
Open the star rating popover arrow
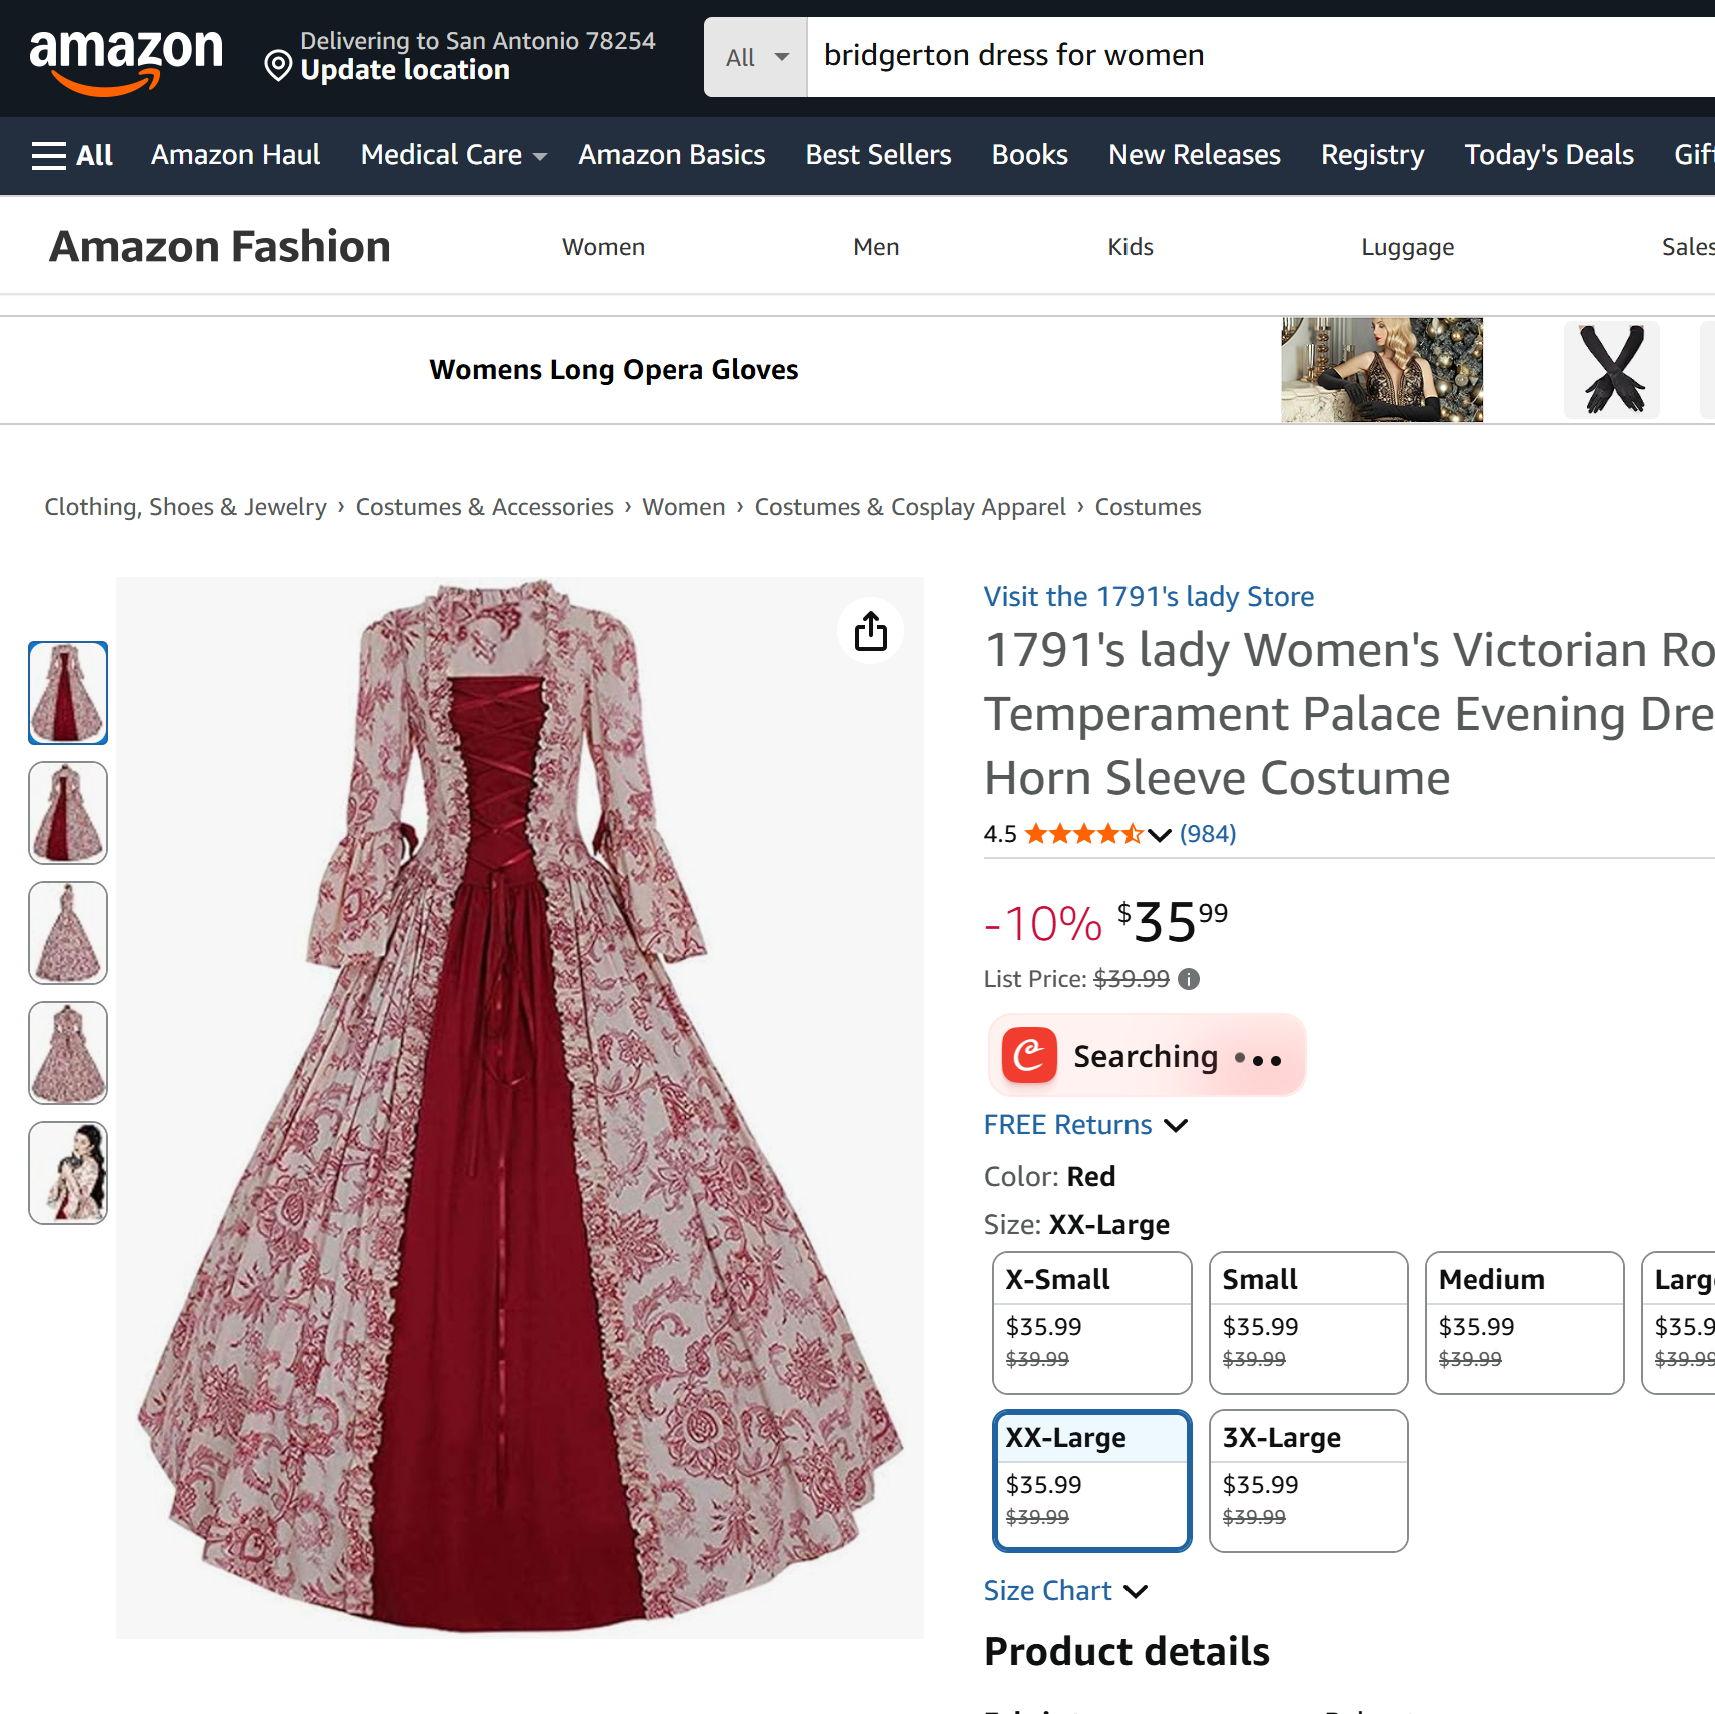tap(1159, 835)
